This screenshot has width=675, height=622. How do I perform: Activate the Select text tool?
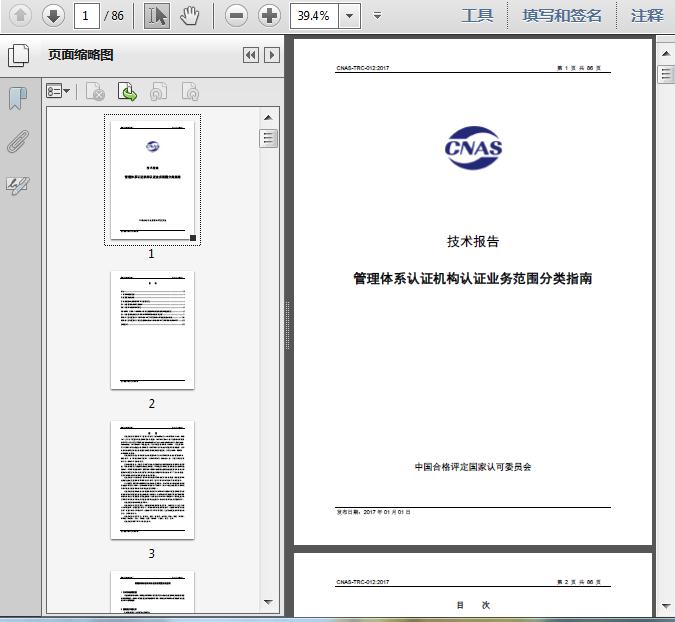click(157, 15)
